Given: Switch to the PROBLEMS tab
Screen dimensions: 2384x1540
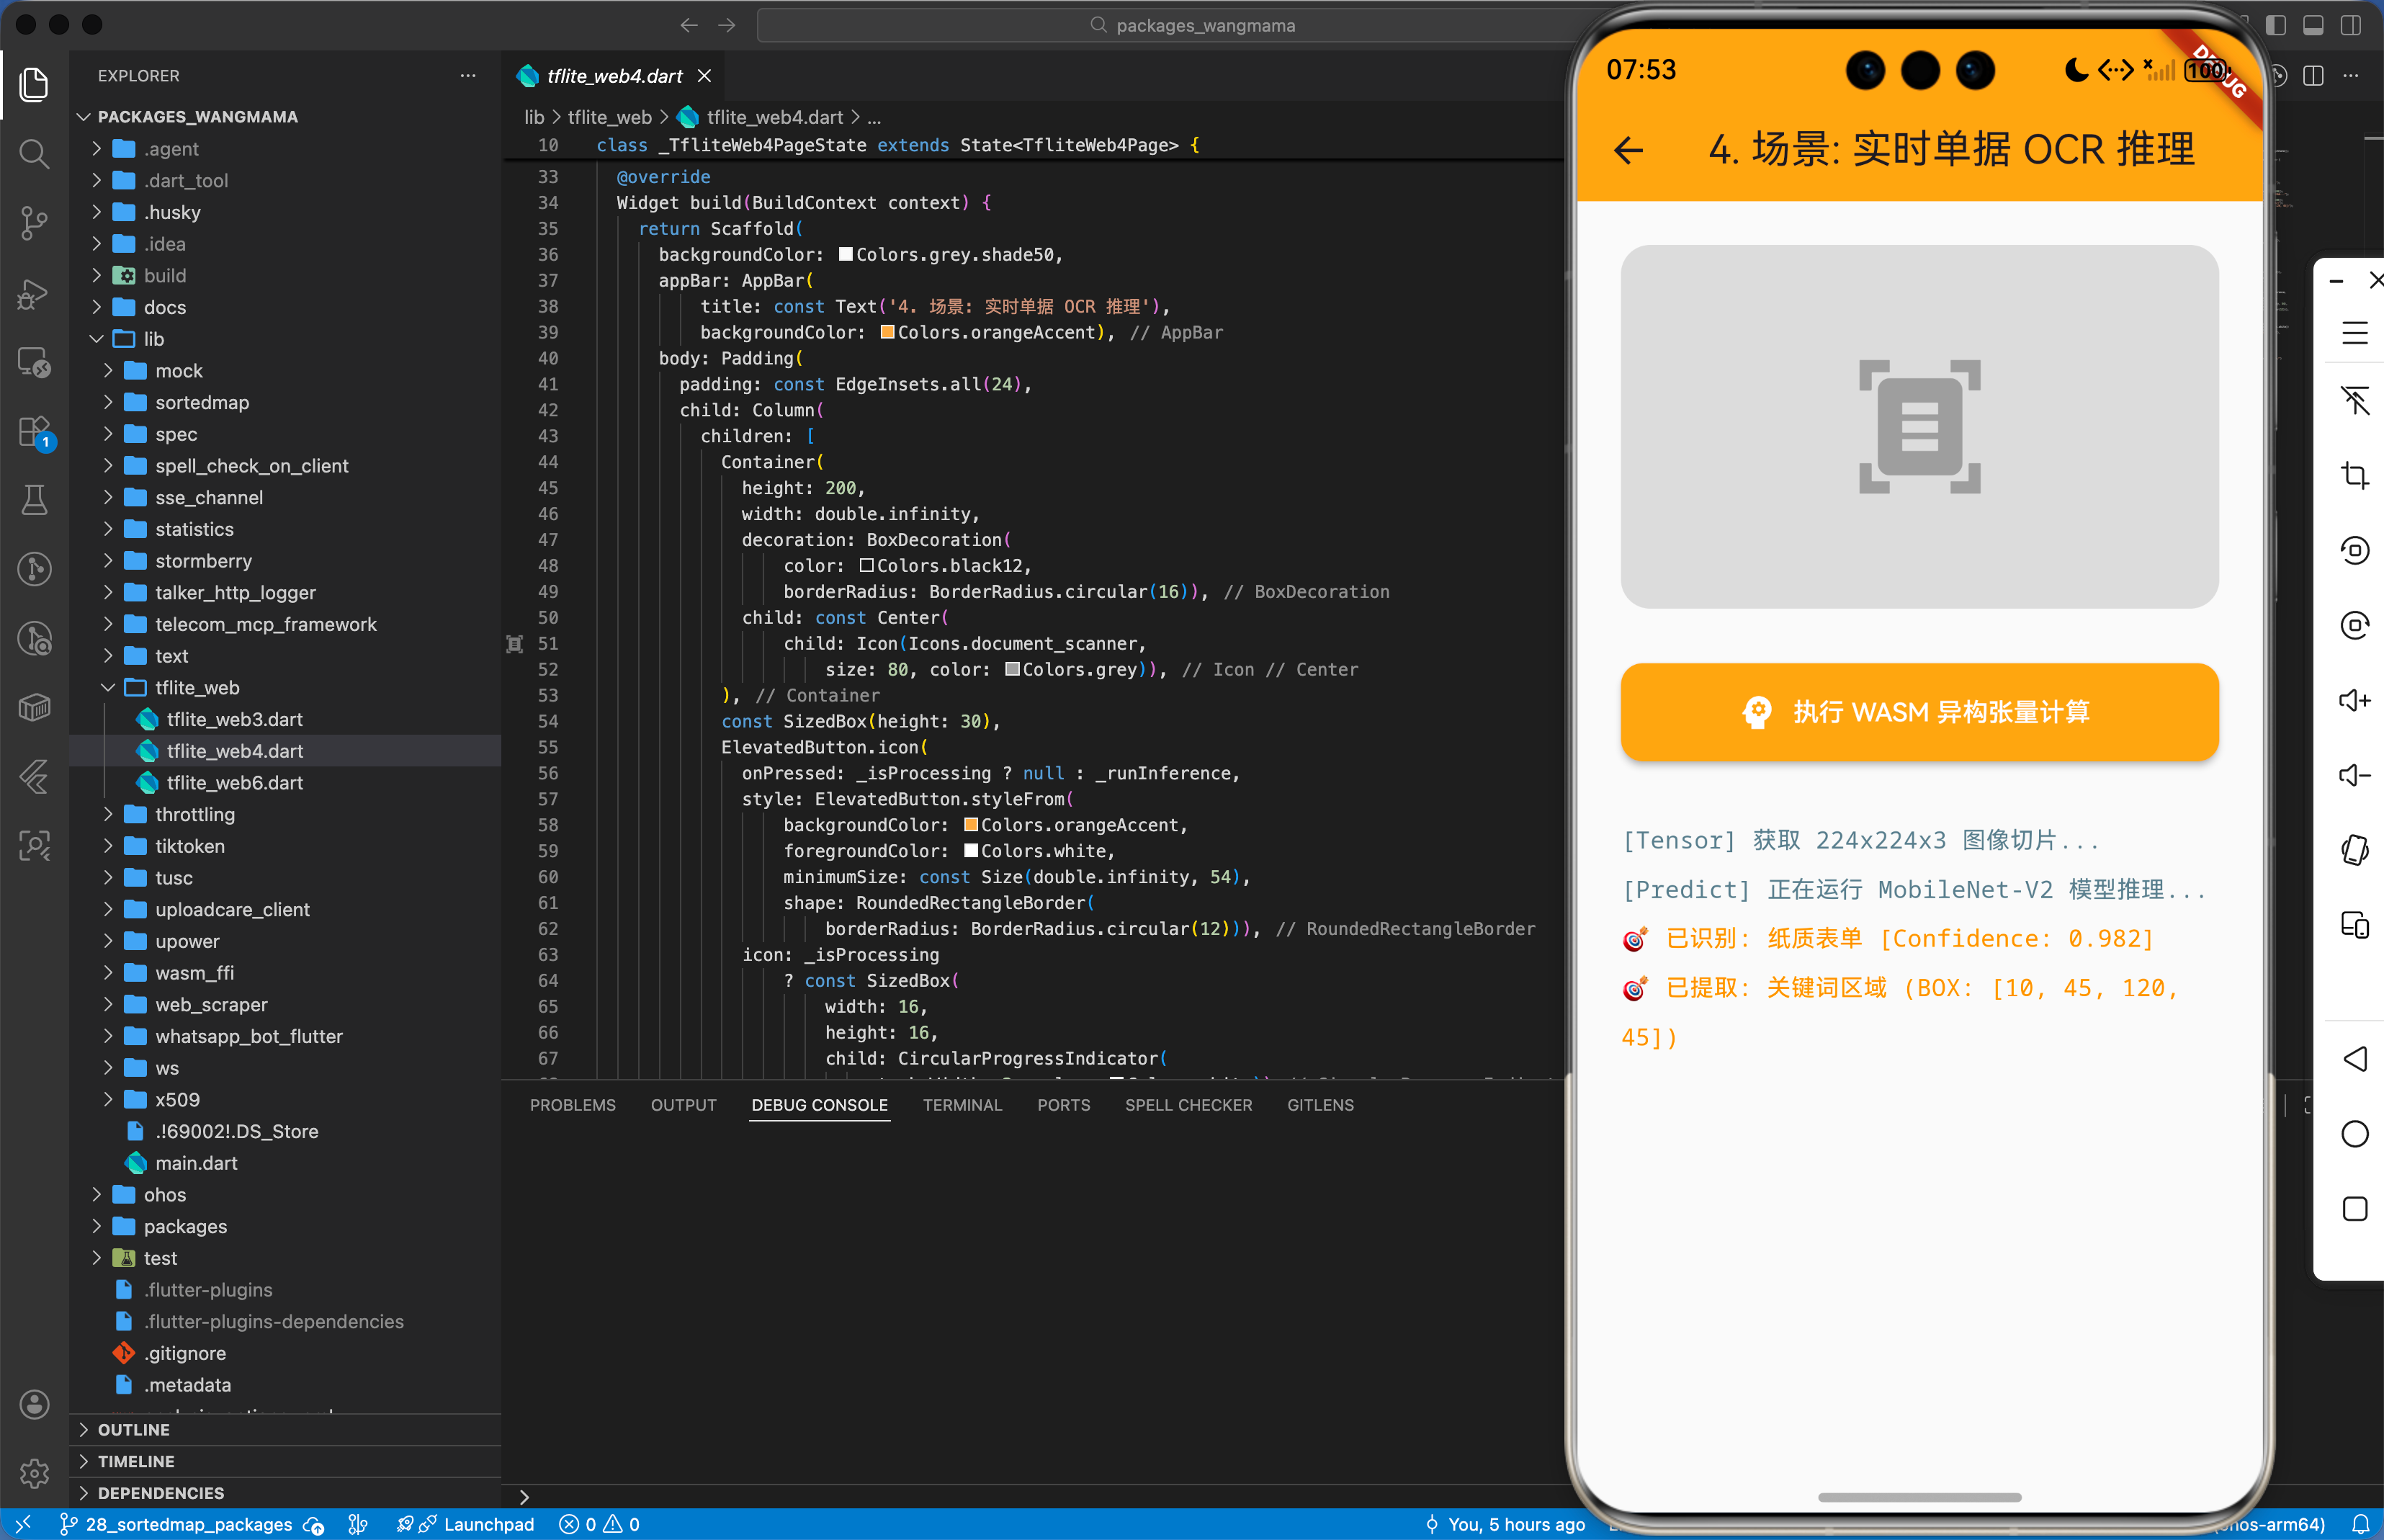Looking at the screenshot, I should [x=572, y=1105].
